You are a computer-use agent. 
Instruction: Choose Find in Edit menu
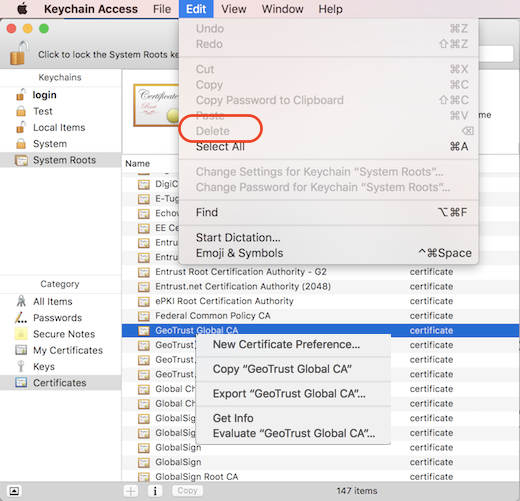tap(329, 212)
